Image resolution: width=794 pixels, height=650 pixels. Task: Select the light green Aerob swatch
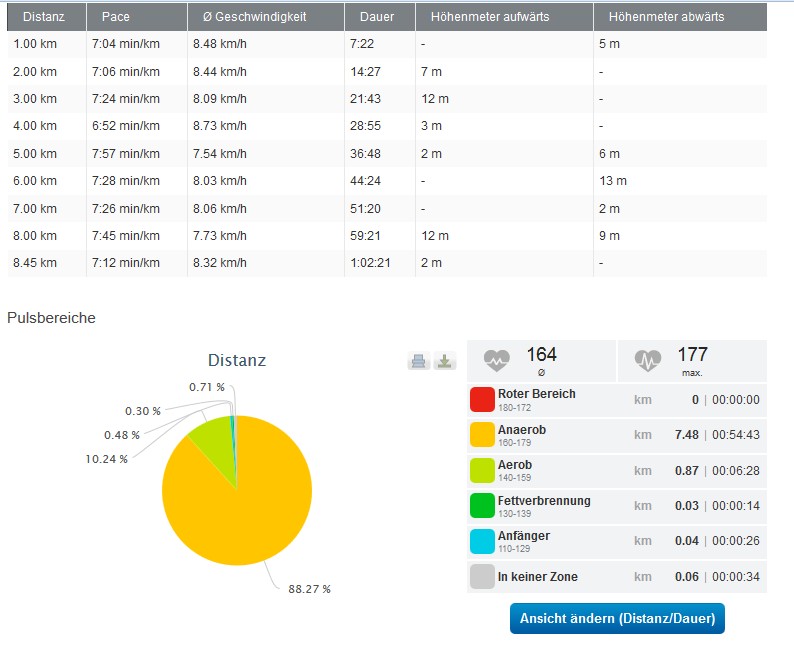(482, 471)
